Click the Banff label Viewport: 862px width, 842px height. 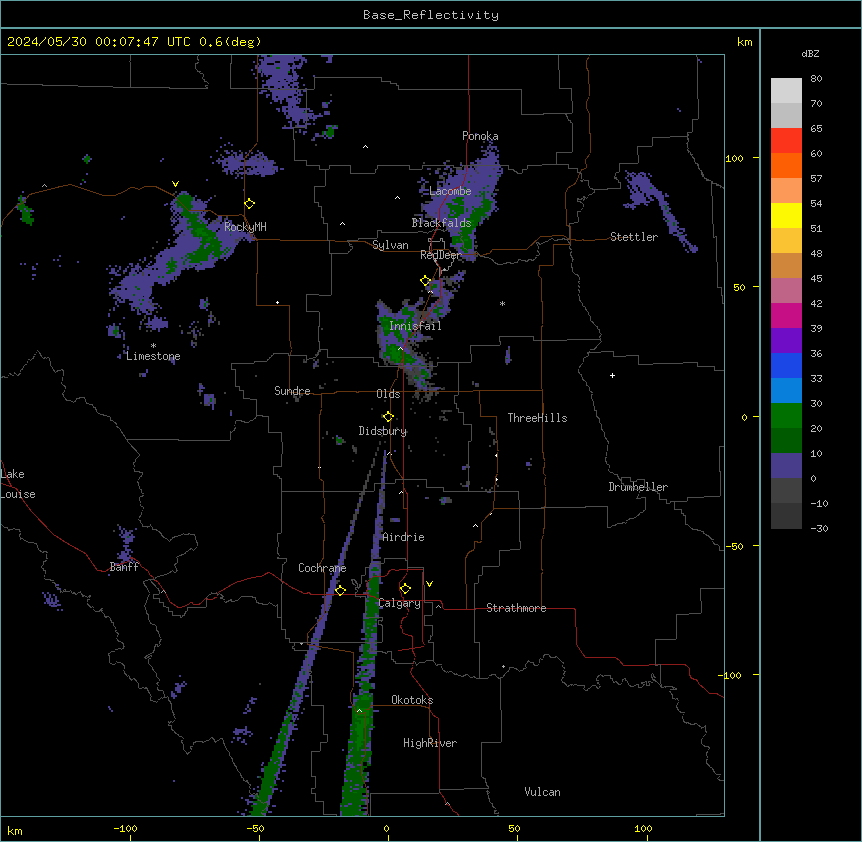124,567
